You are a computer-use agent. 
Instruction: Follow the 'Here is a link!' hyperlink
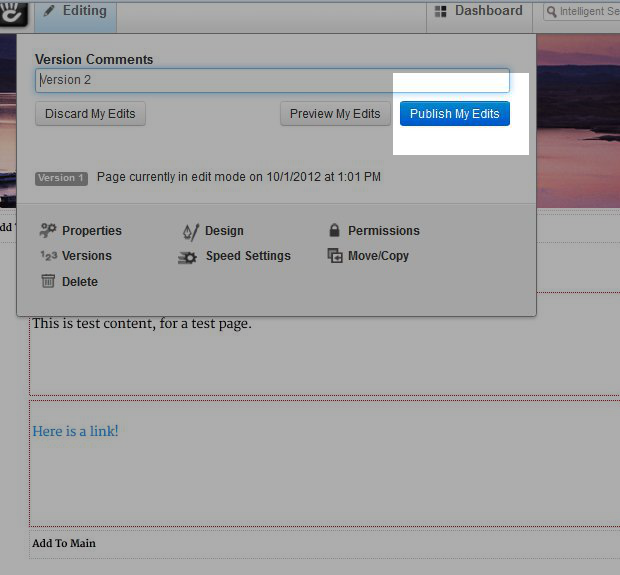[76, 431]
